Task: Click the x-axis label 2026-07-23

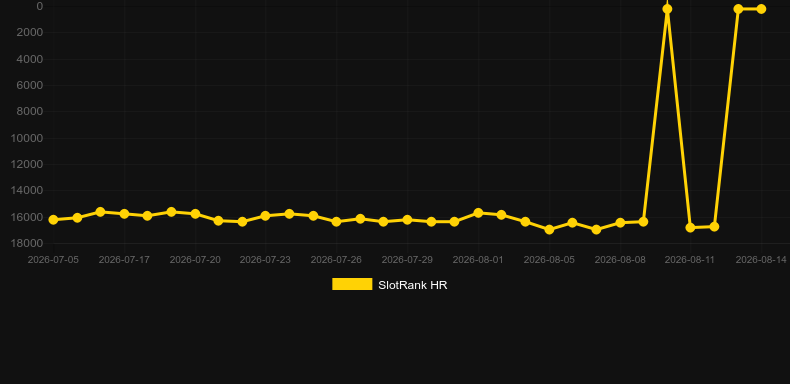Action: (x=265, y=260)
